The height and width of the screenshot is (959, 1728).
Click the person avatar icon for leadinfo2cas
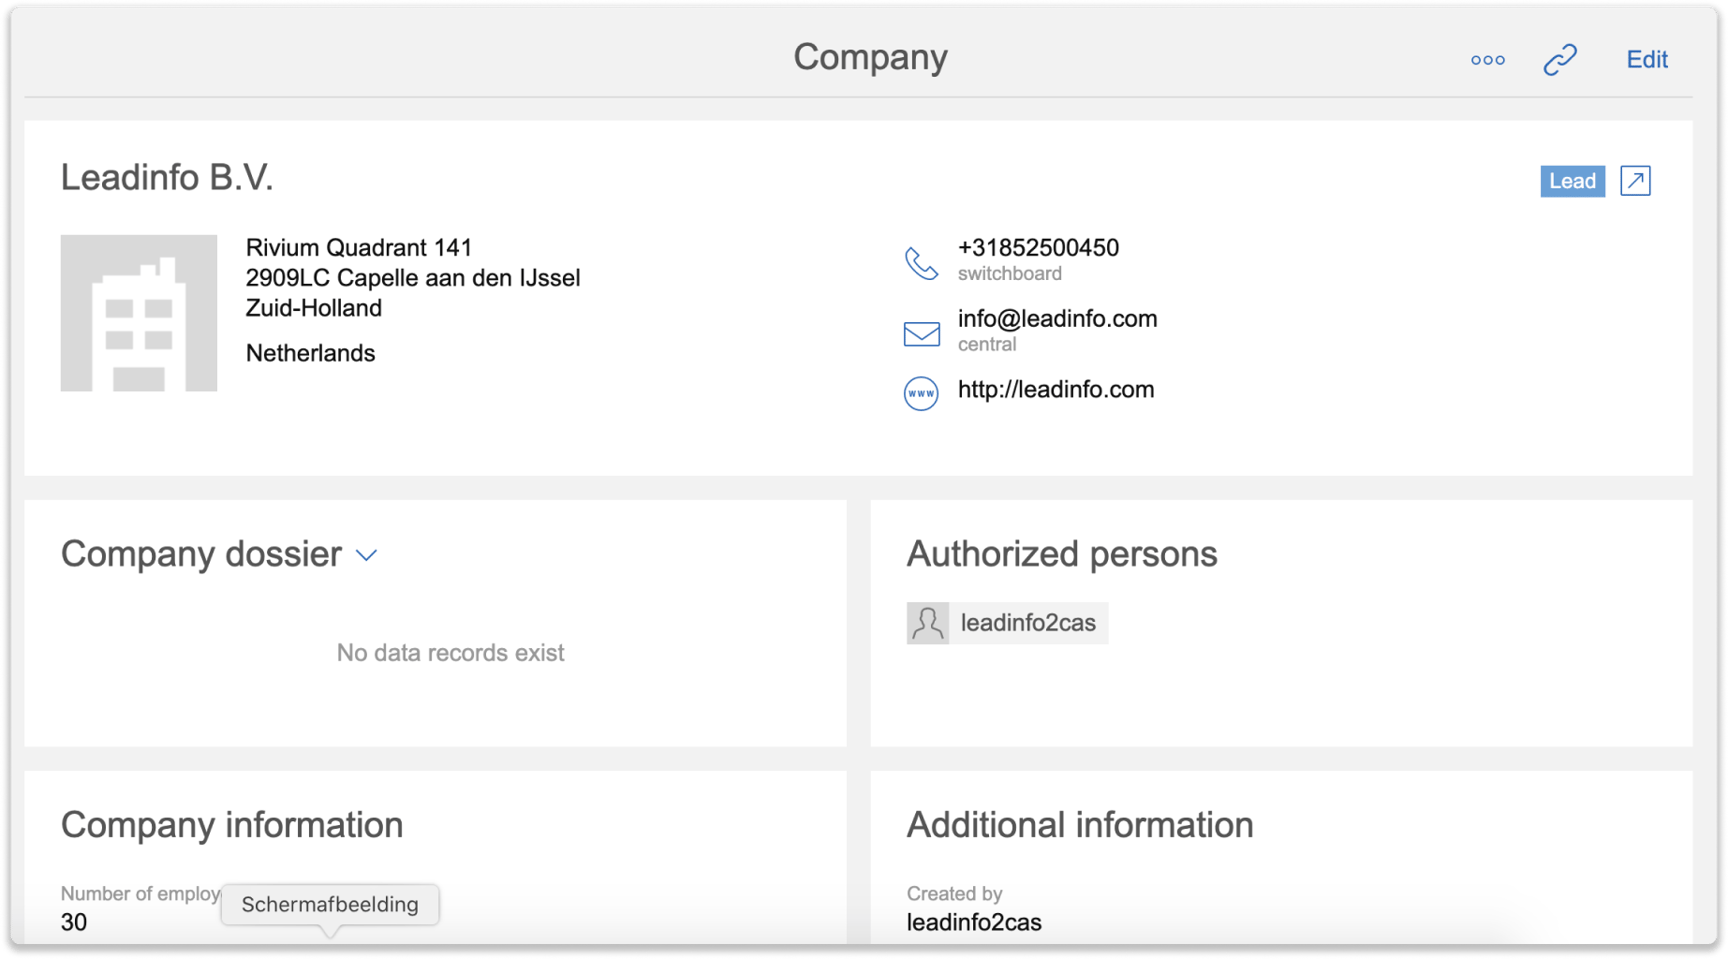[929, 622]
